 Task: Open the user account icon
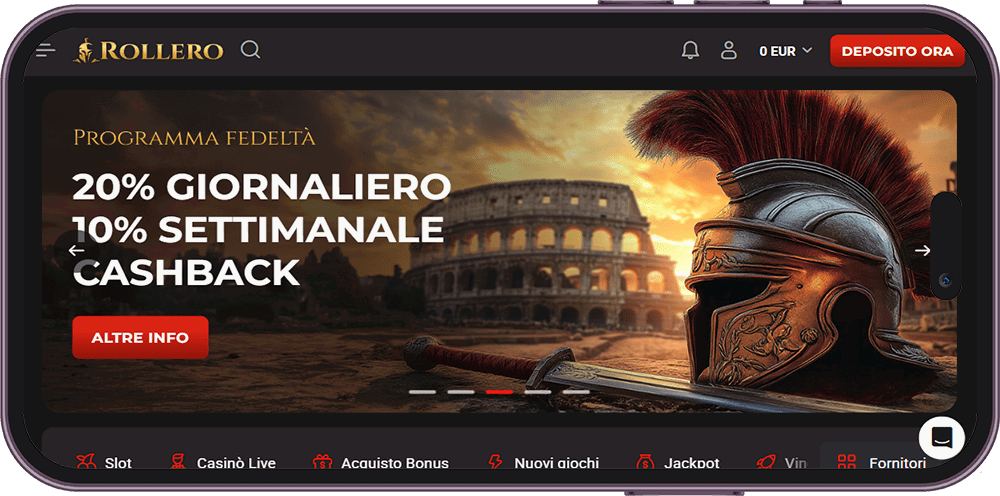point(728,50)
